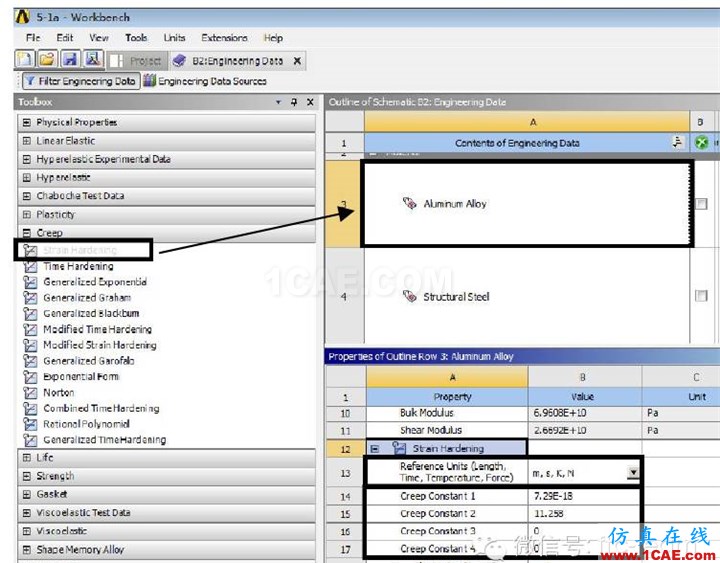Open the Extensions menu
Screen dimensions: 720x563
pyautogui.click(x=224, y=38)
